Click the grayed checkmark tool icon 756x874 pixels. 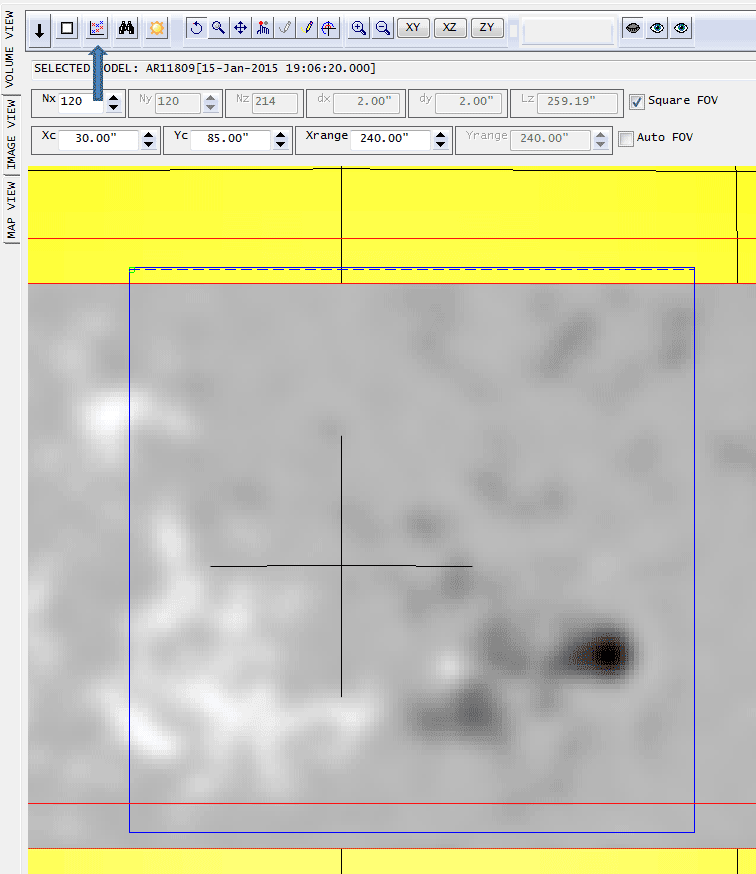pyautogui.click(x=285, y=28)
